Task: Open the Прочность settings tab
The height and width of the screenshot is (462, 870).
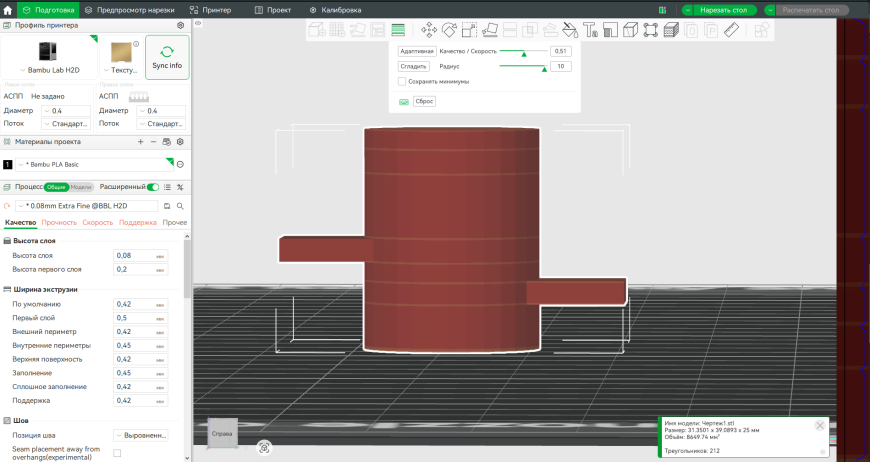Action: [x=59, y=222]
